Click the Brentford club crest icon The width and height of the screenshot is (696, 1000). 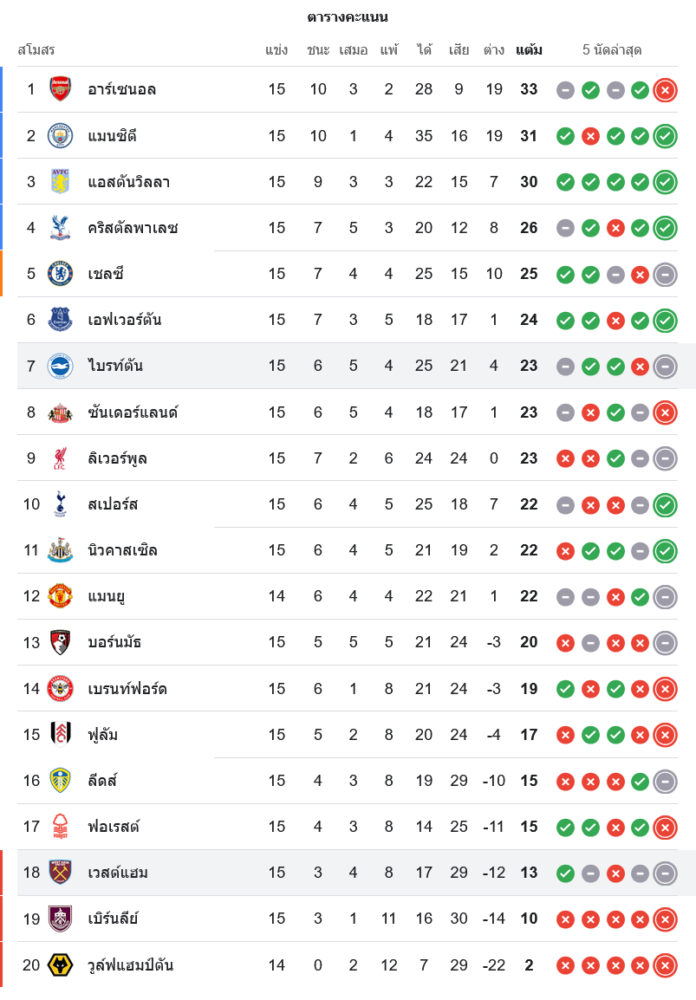click(x=60, y=688)
